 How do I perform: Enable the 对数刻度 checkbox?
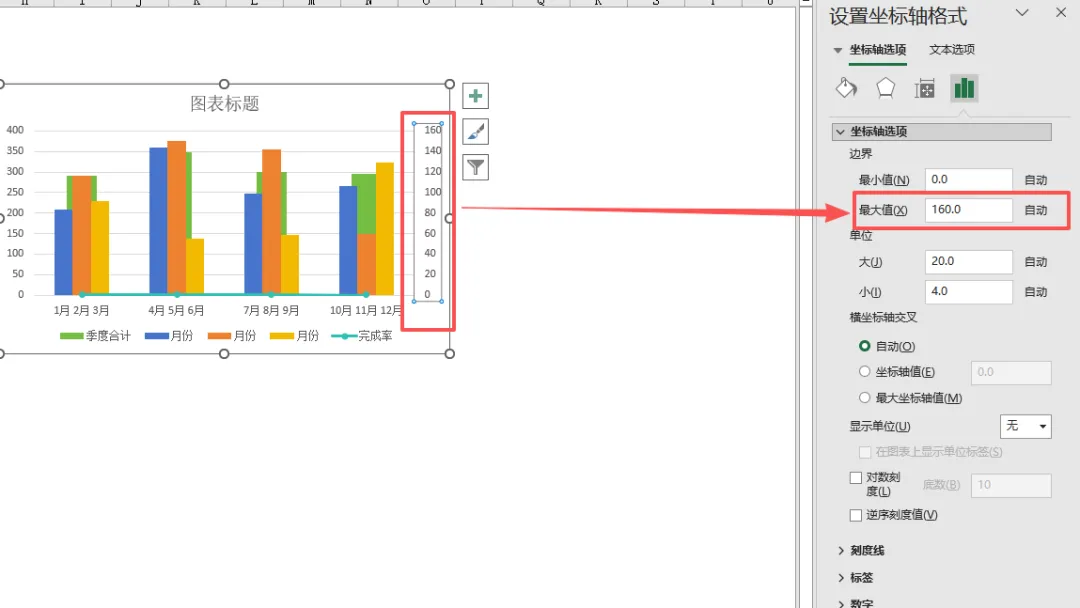click(855, 477)
